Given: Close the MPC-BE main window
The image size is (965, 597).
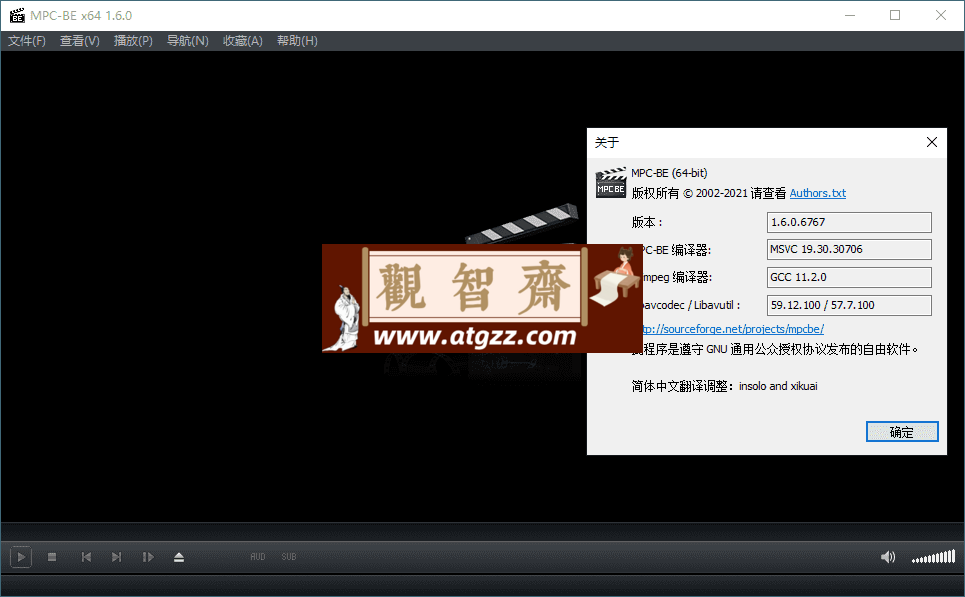Looking at the screenshot, I should (941, 15).
